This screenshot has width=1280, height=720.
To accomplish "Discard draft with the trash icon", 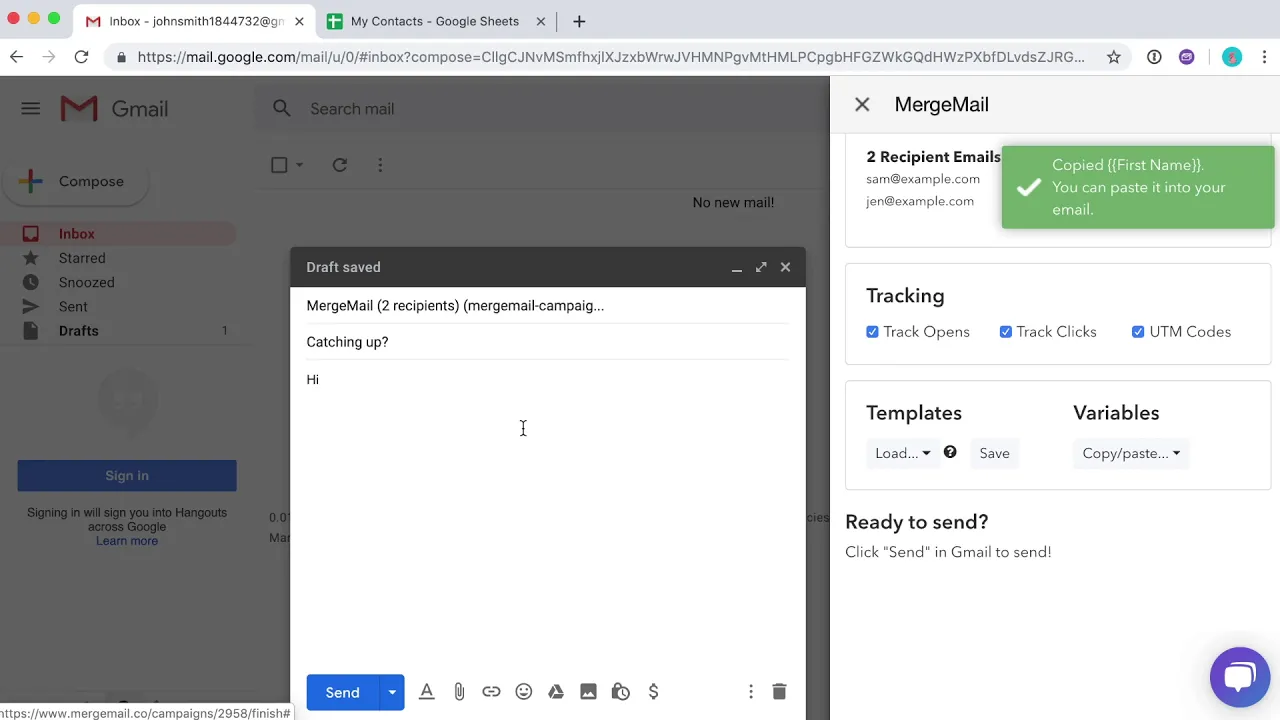I will click(779, 692).
